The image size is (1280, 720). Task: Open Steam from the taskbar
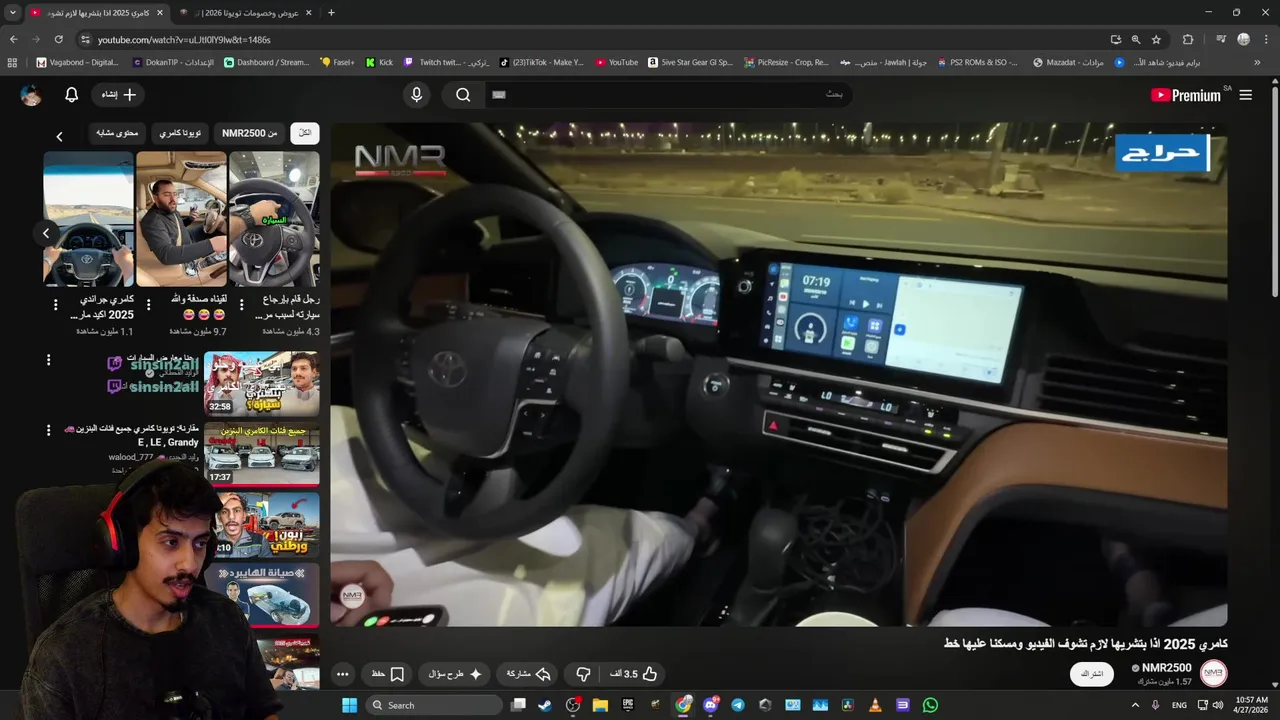pyautogui.click(x=545, y=705)
